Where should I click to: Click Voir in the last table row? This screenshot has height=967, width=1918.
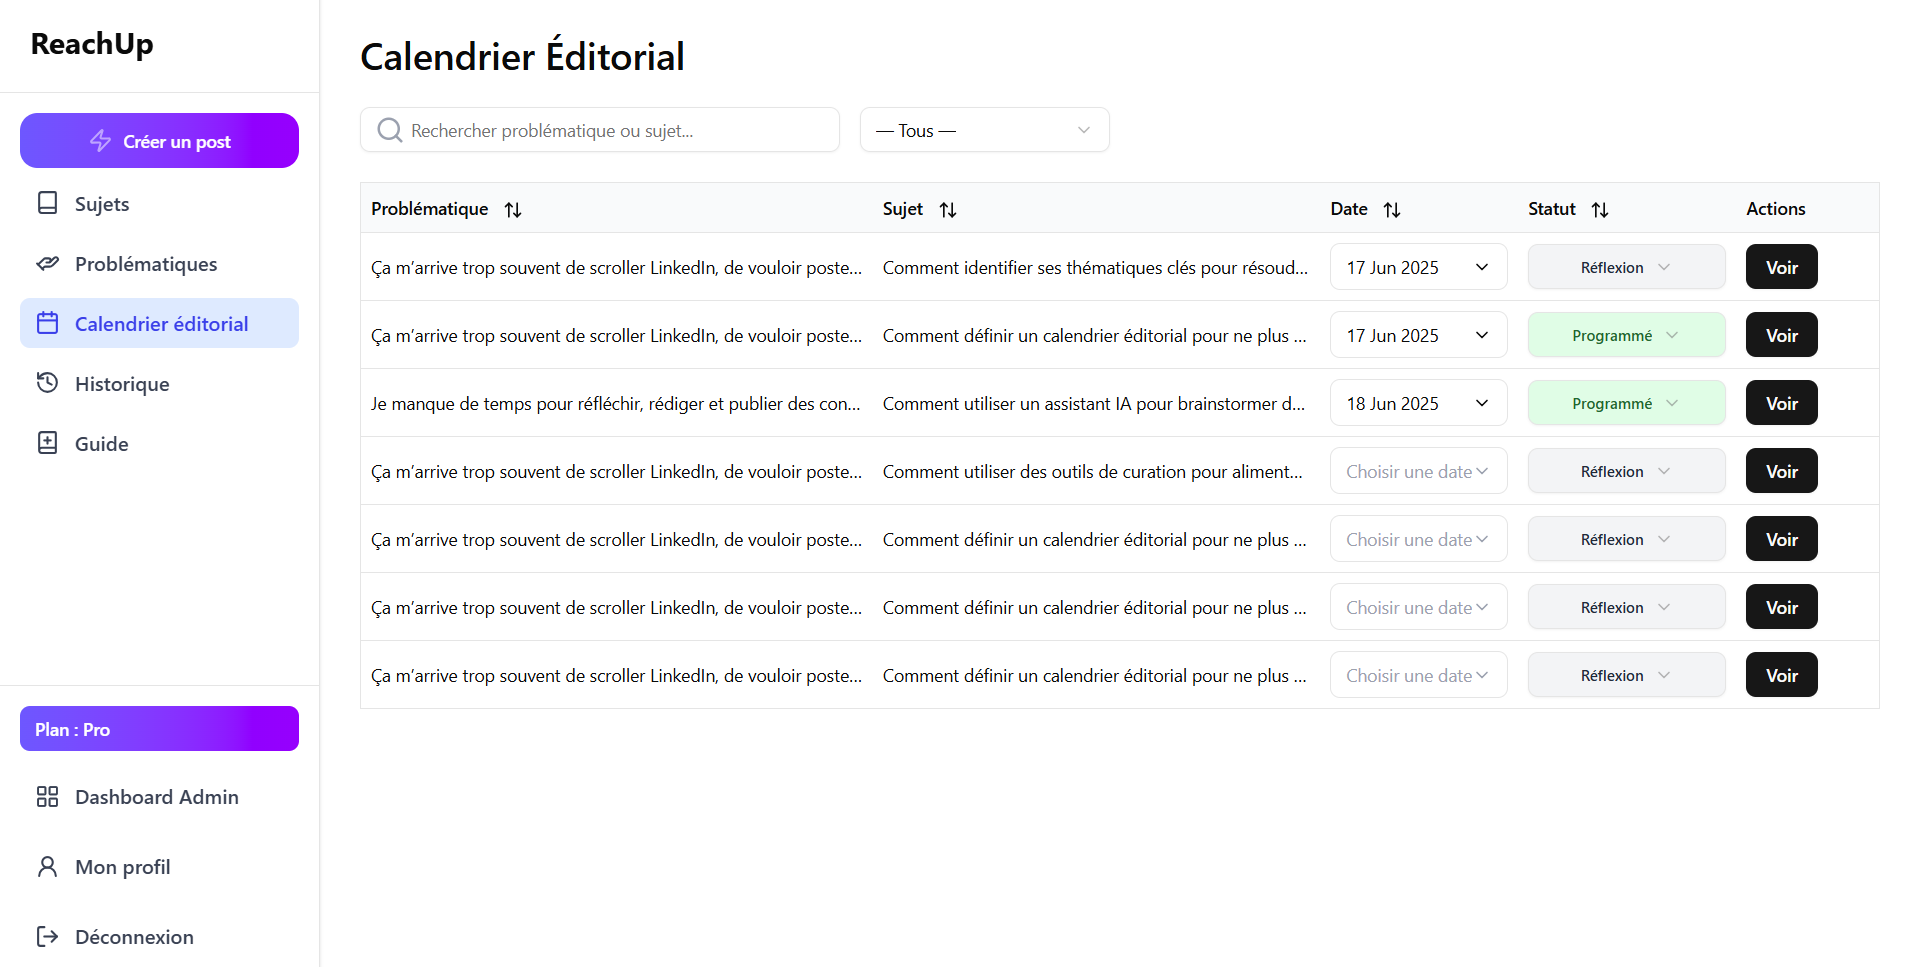1781,675
